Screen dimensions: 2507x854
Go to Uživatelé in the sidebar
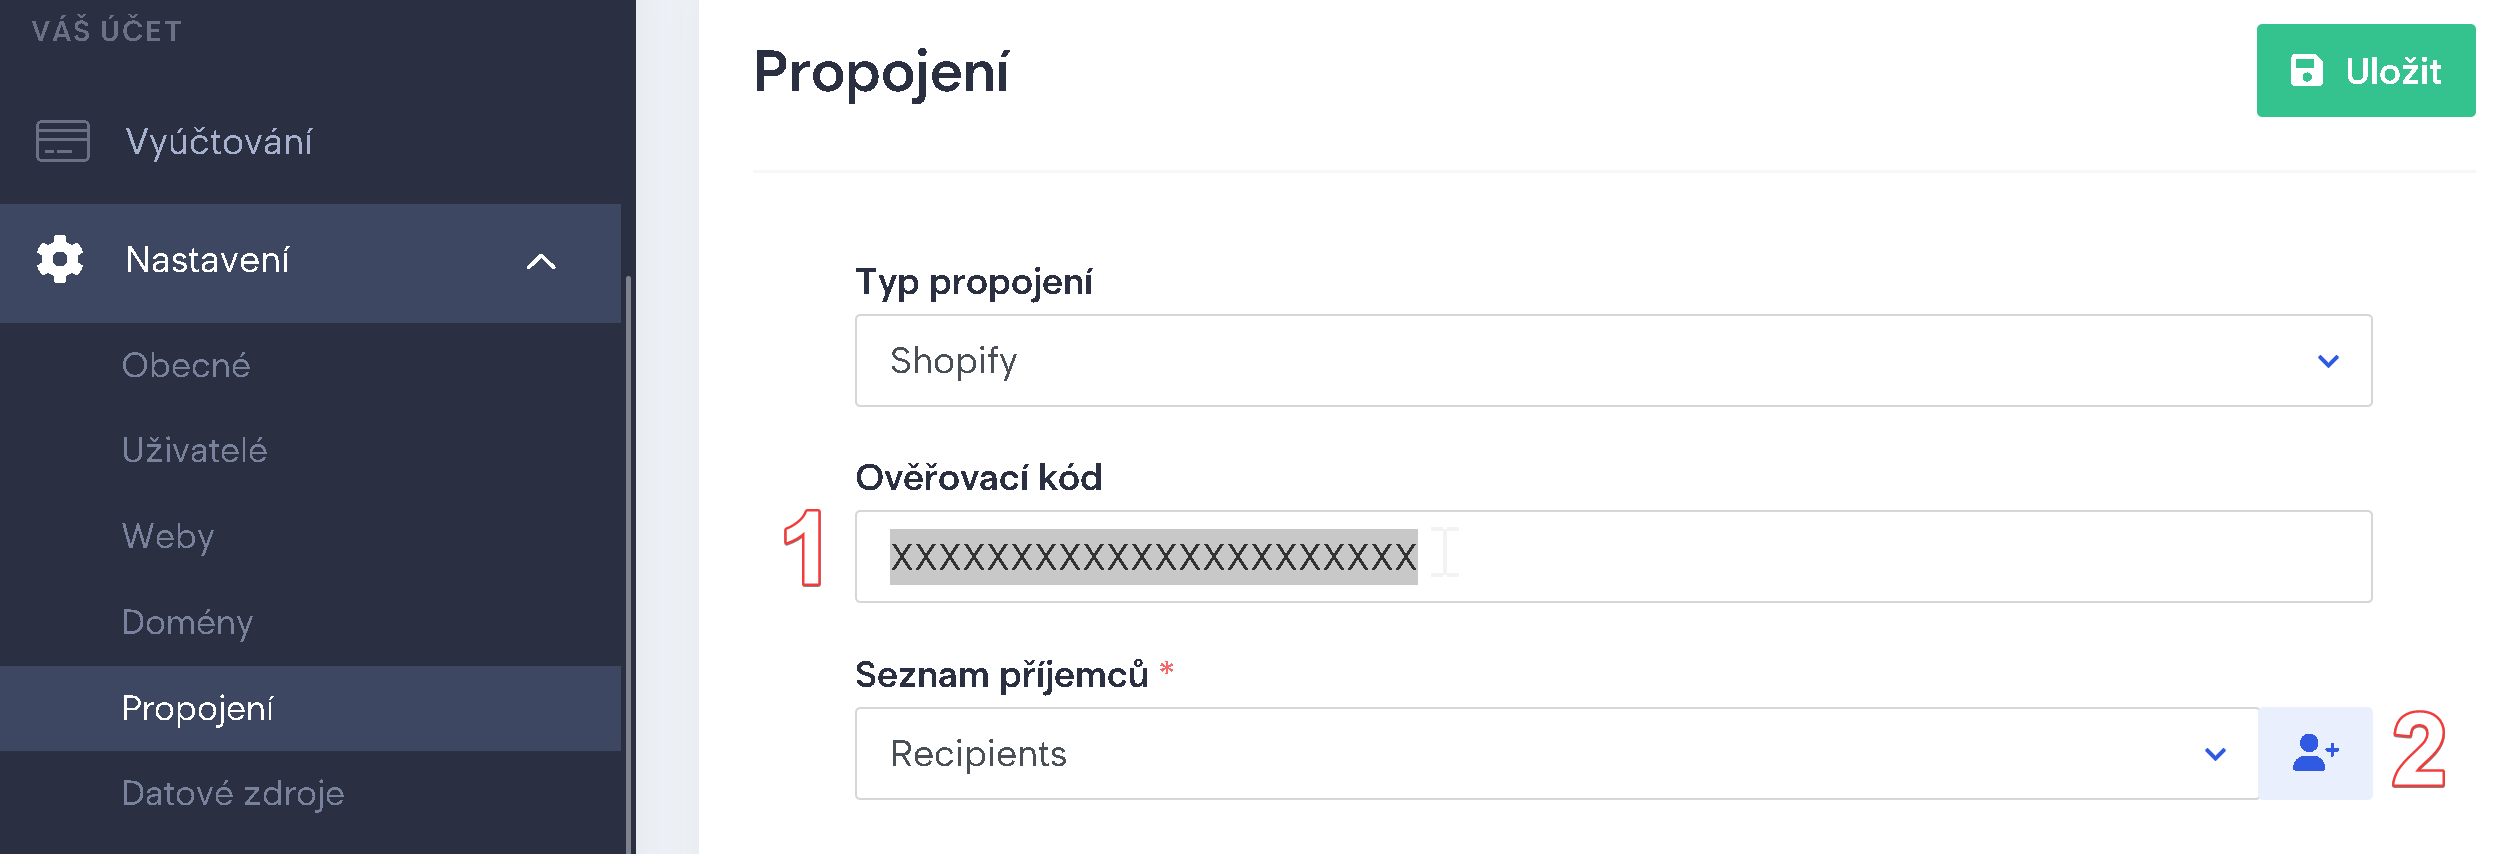click(194, 450)
